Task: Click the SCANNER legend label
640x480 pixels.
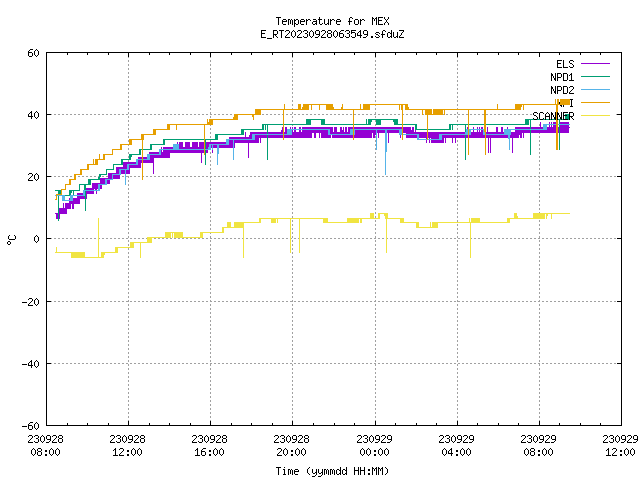Action: pos(553,116)
